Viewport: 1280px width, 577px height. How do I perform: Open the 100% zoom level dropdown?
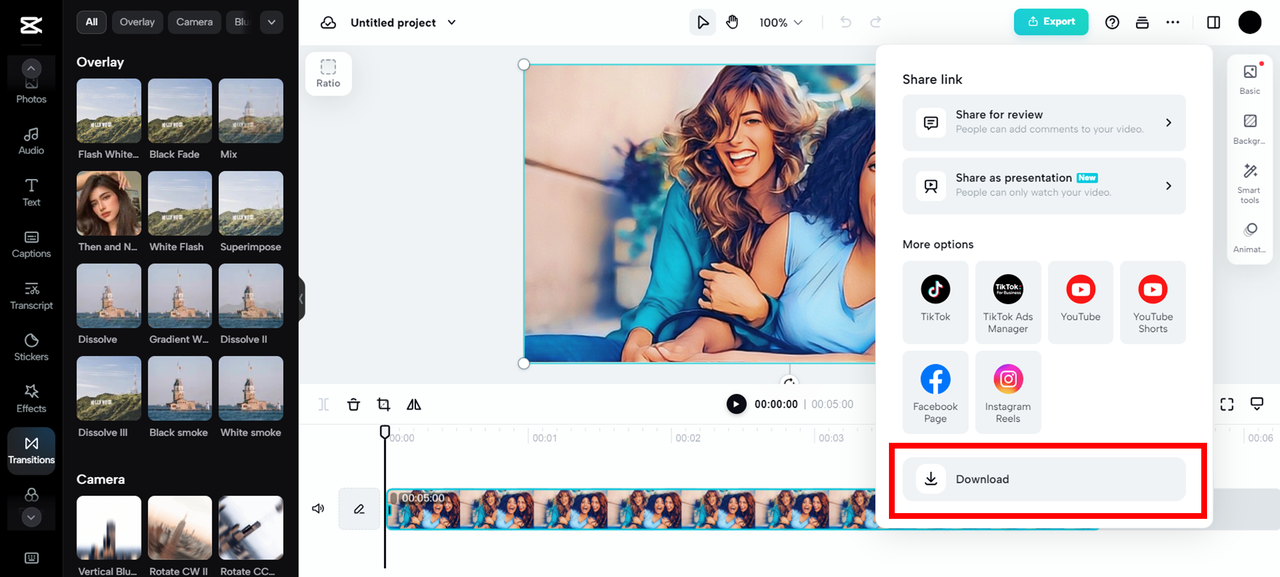click(781, 22)
